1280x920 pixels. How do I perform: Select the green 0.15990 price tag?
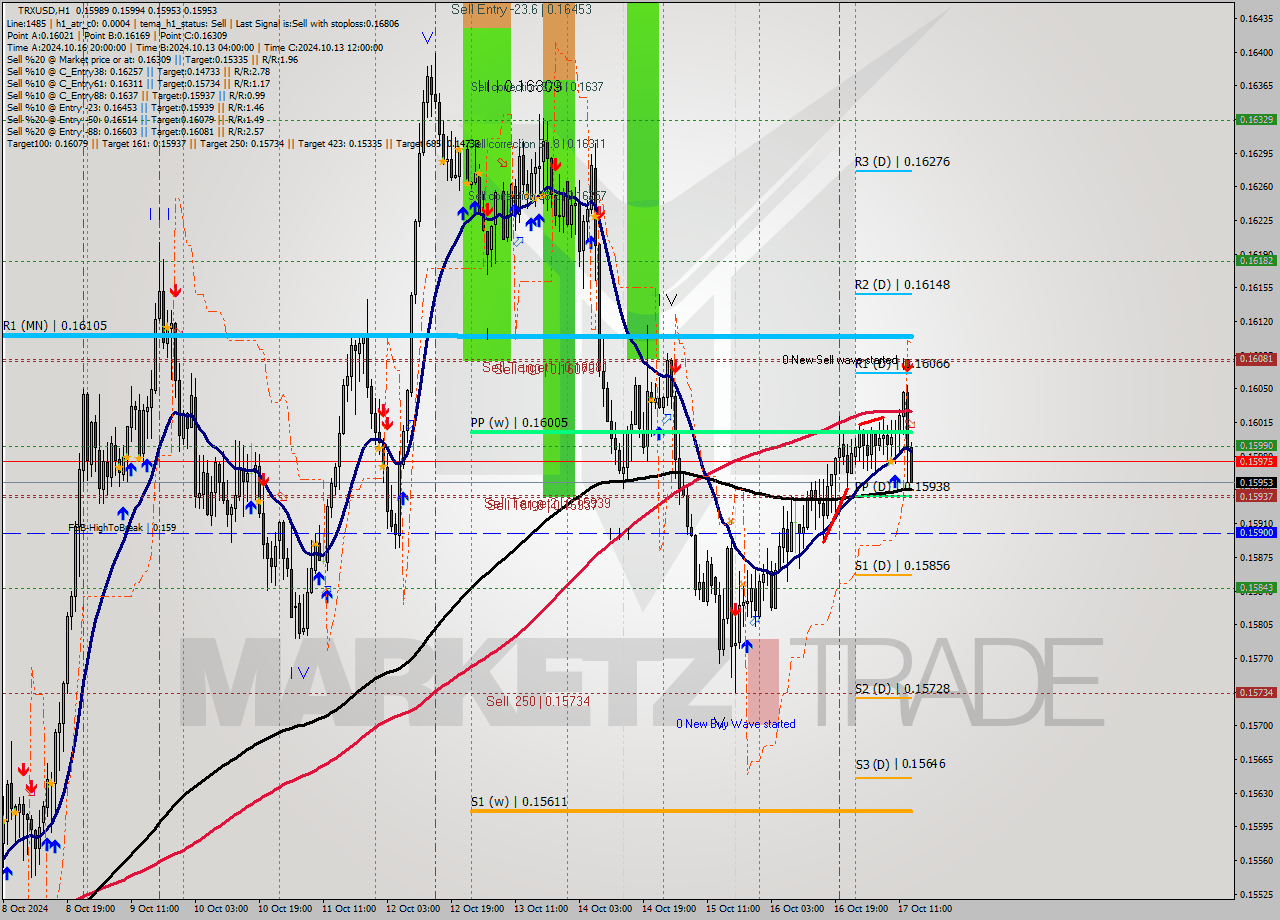1256,446
